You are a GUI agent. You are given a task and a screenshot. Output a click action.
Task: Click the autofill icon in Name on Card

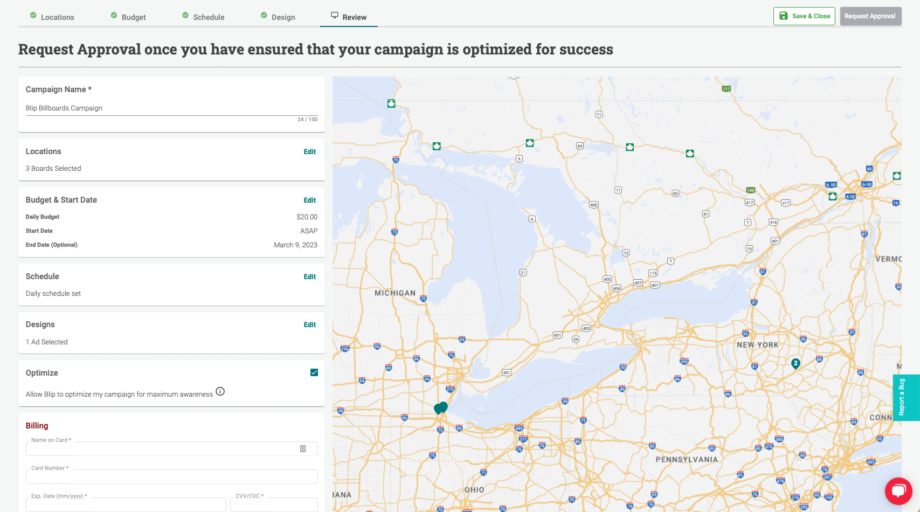coord(303,449)
